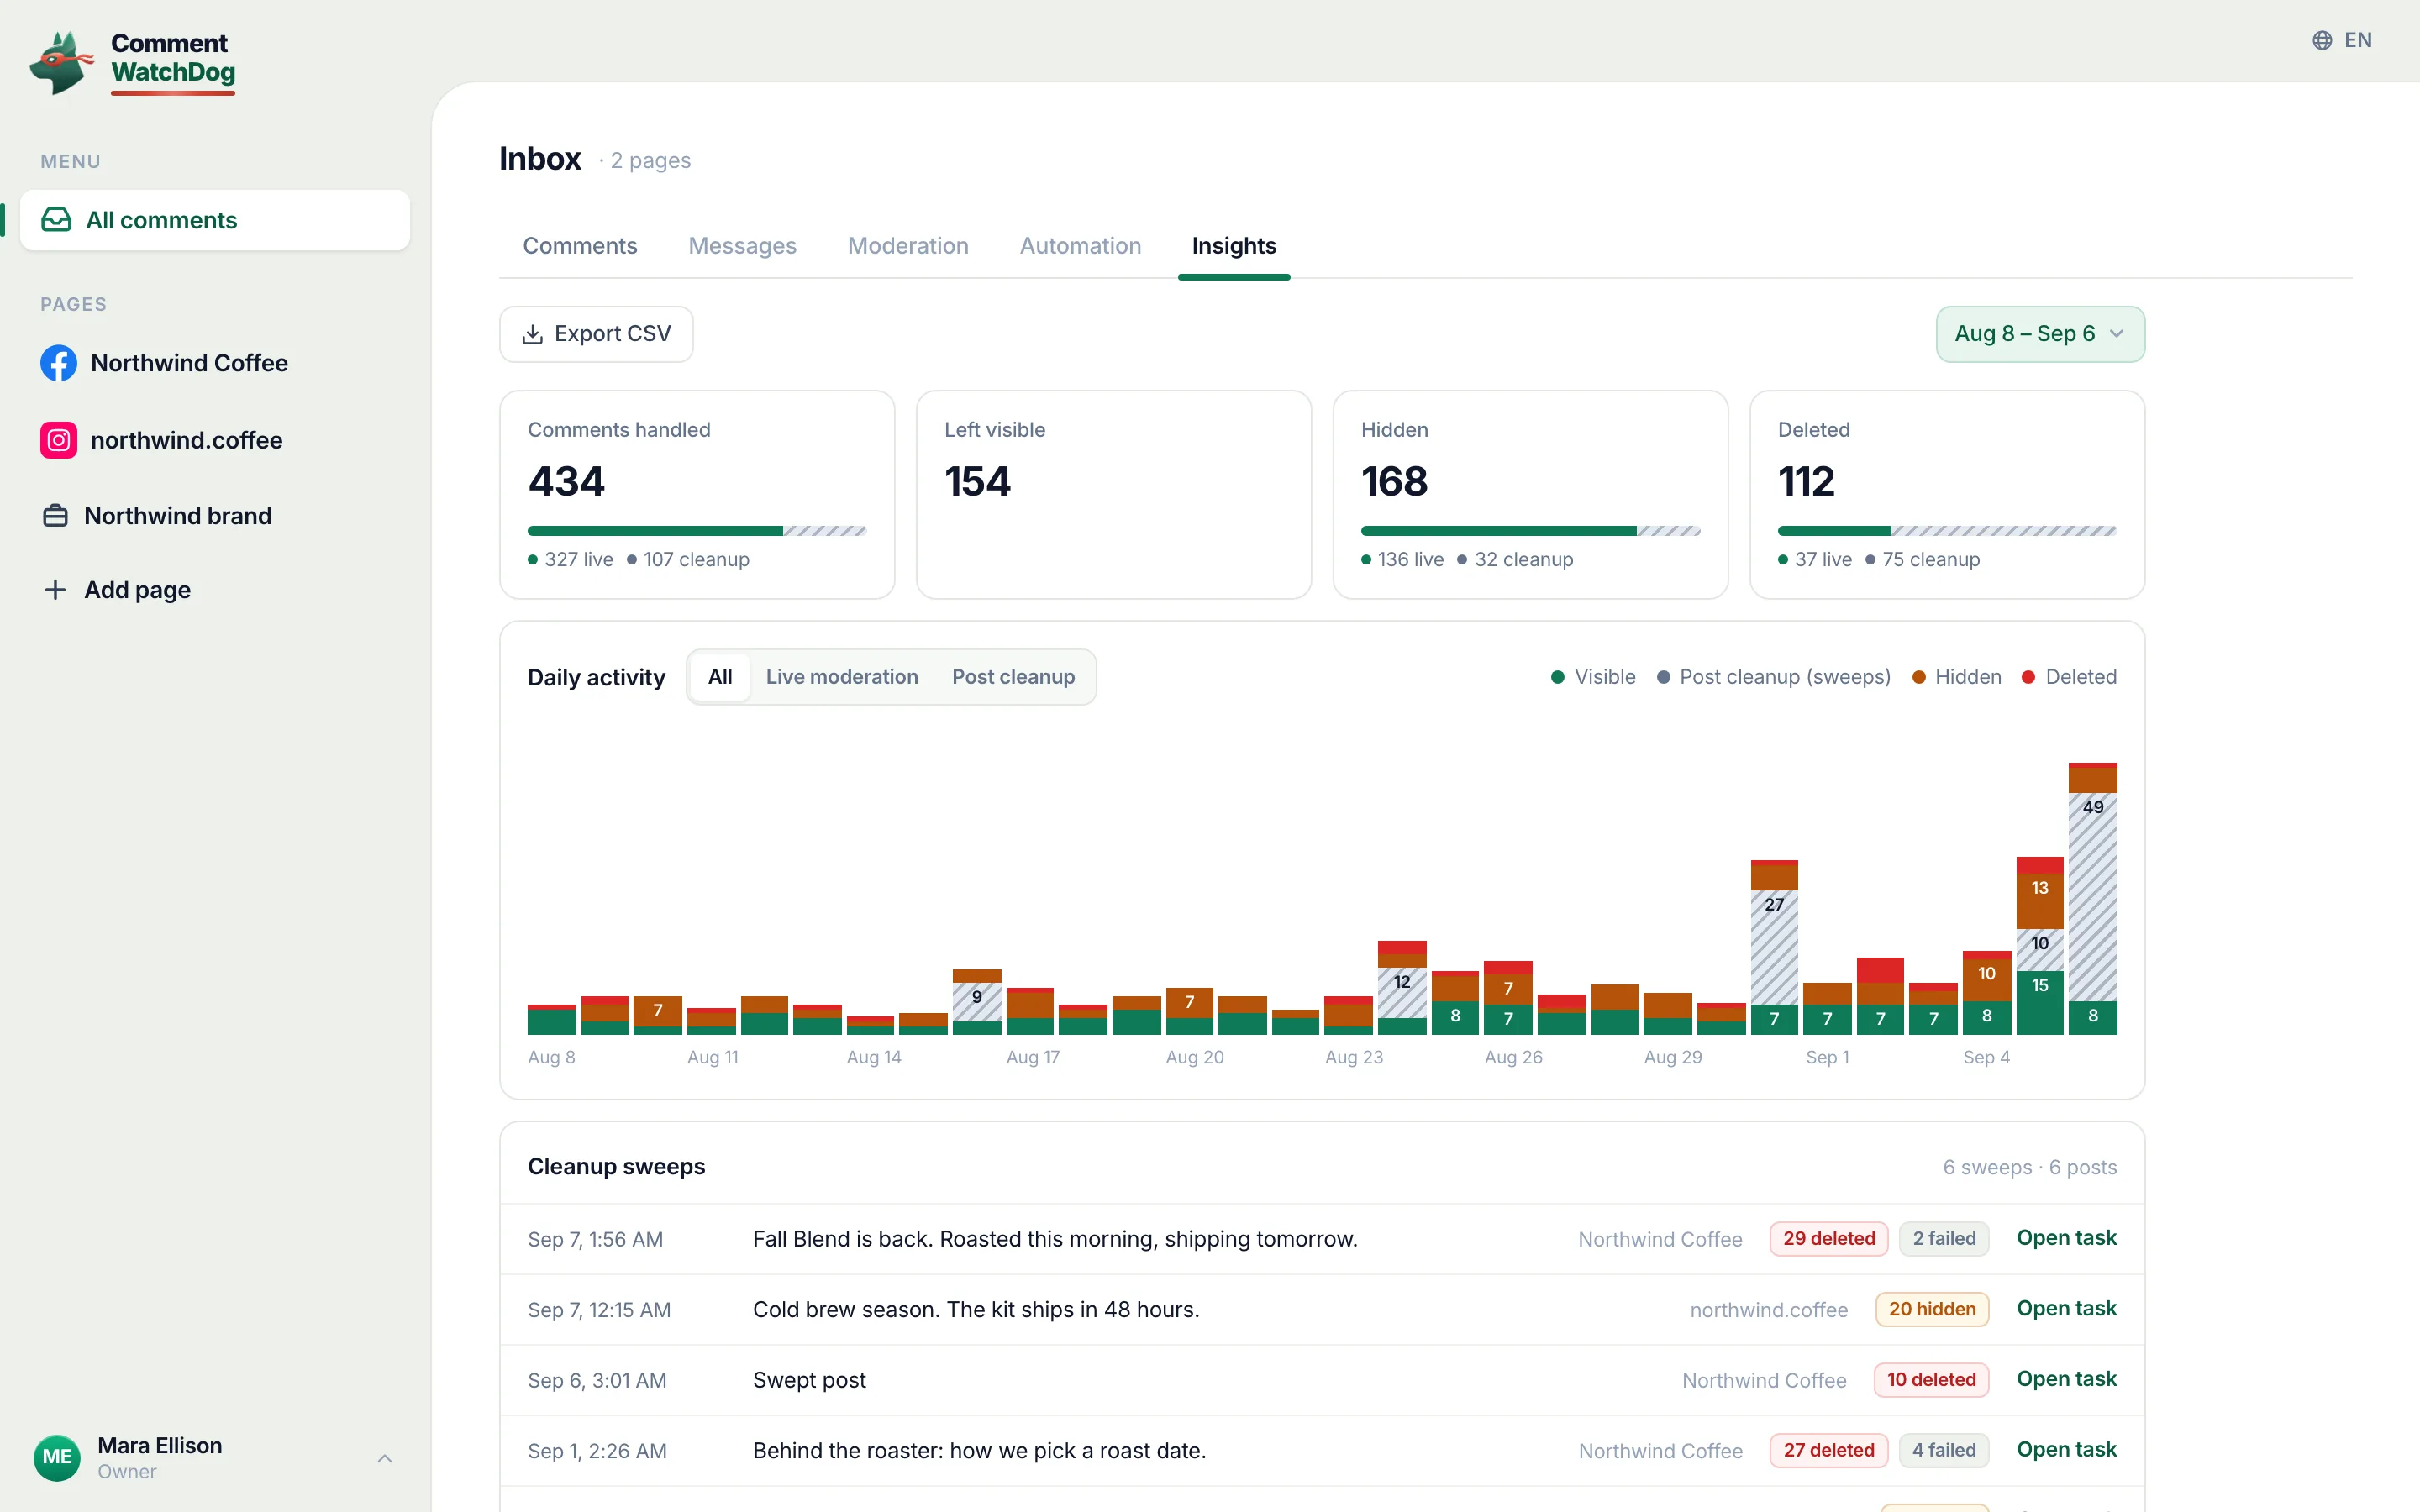Image resolution: width=2420 pixels, height=1512 pixels.
Task: Click the Facebook icon for Northwind Coffee
Action: tap(59, 363)
